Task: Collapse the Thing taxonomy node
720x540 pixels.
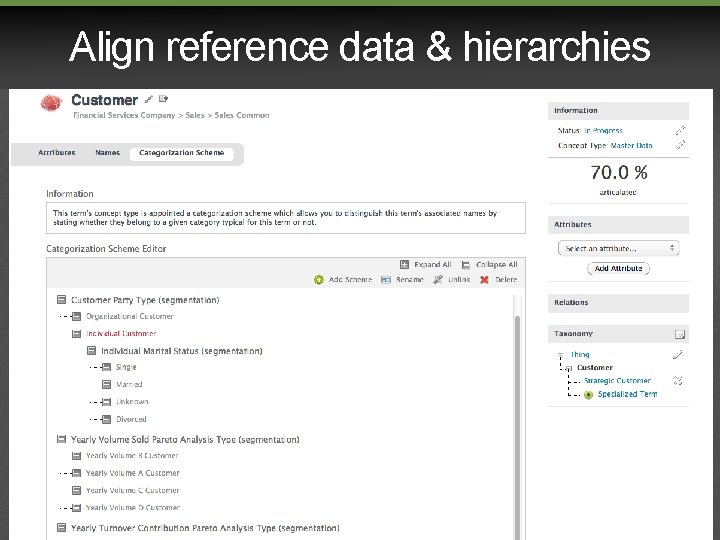Action: [x=560, y=355]
